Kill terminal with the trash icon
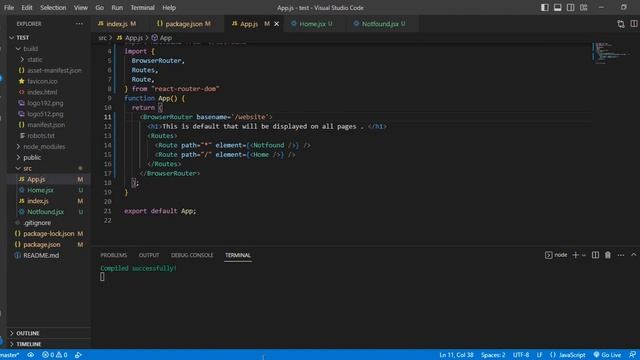640x360 pixels. 608,255
